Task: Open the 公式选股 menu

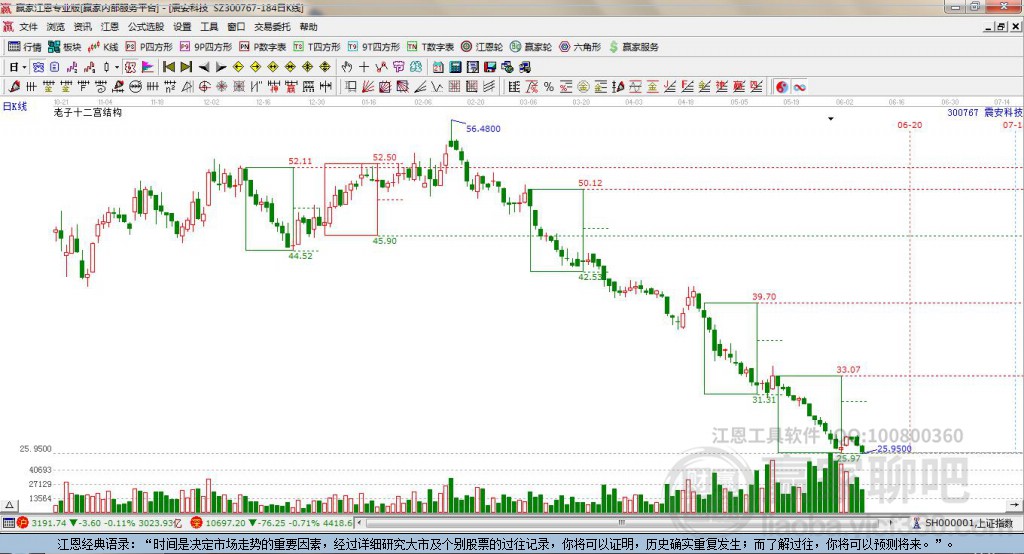Action: coord(146,27)
